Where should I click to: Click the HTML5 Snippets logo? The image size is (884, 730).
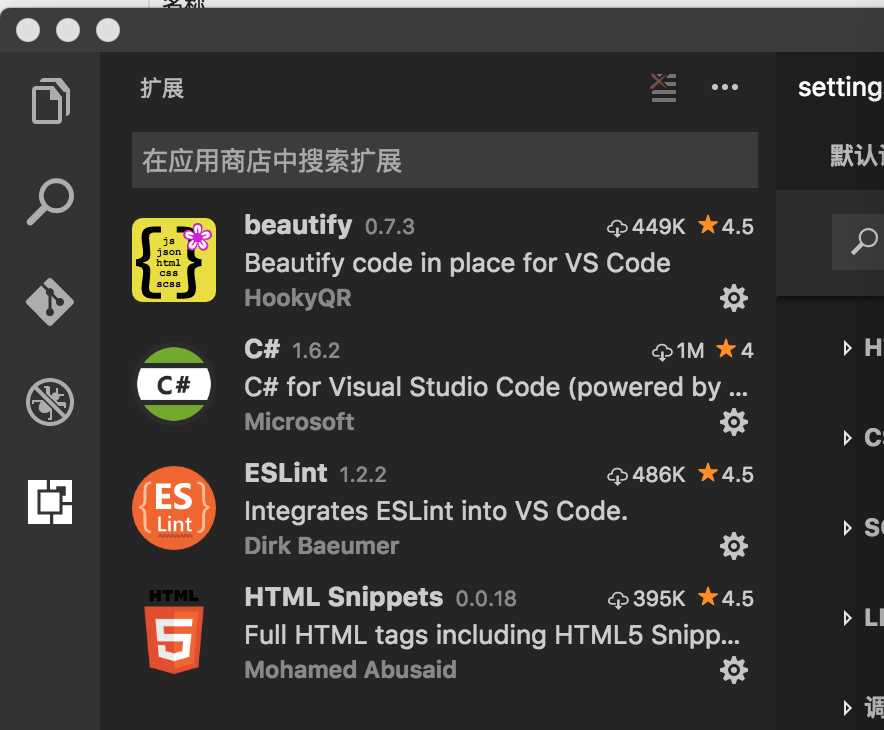click(x=174, y=631)
